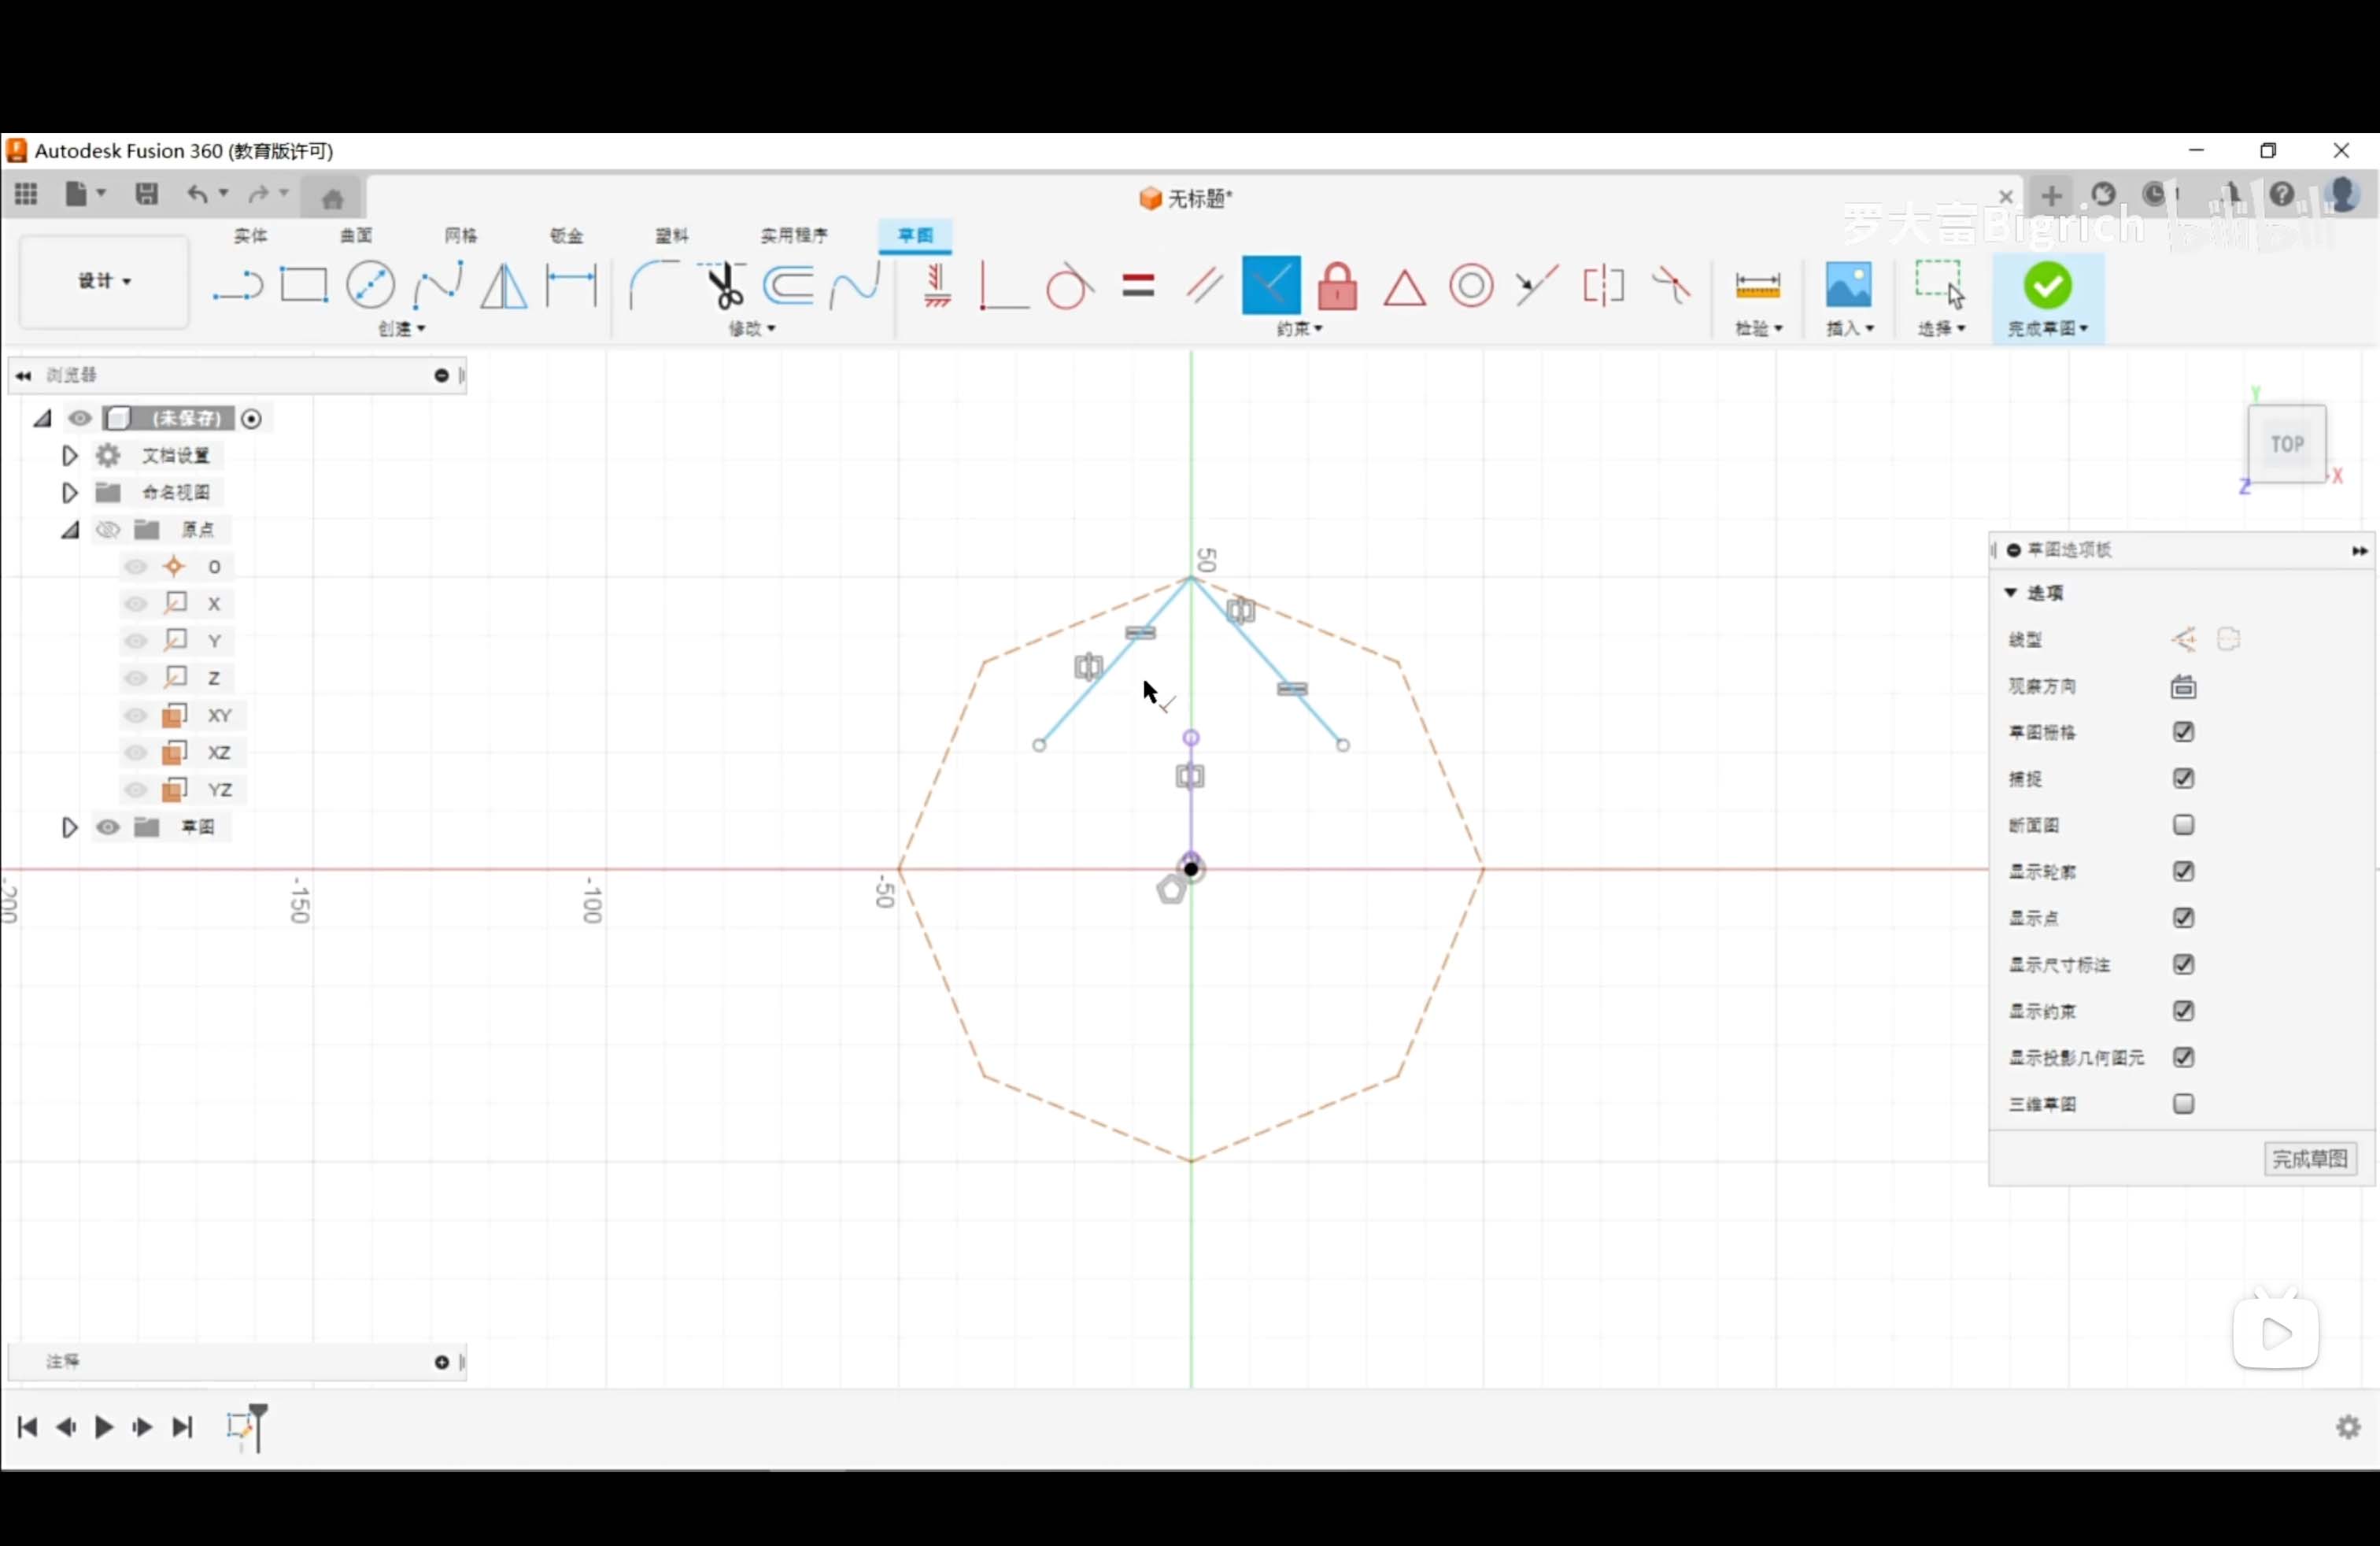Apply the Fix/Lock constraint

1337,287
